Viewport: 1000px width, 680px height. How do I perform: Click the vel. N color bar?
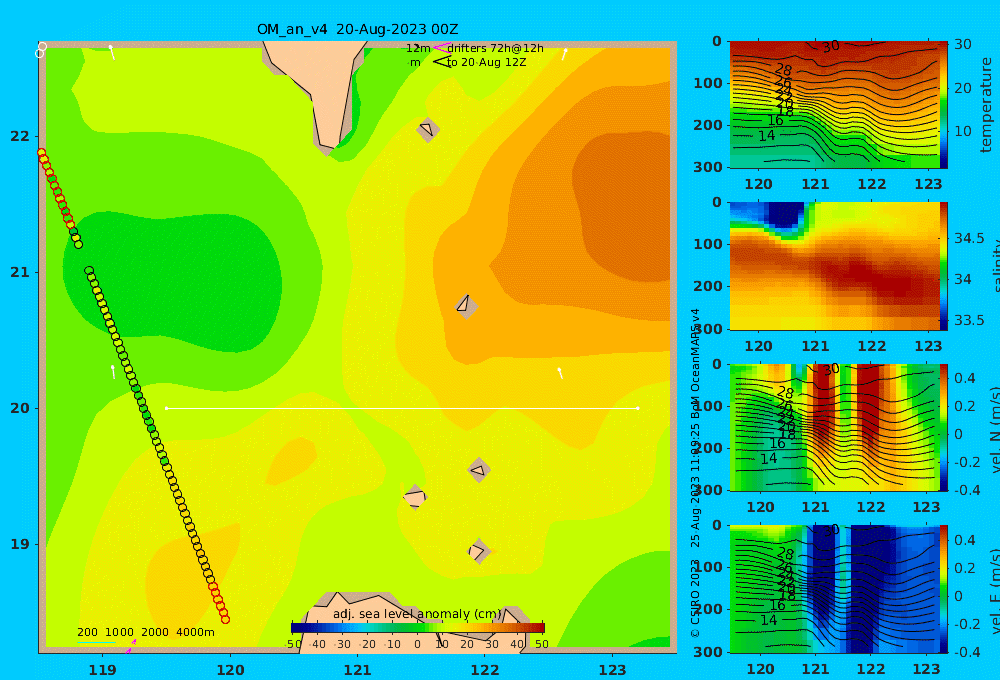(943, 427)
